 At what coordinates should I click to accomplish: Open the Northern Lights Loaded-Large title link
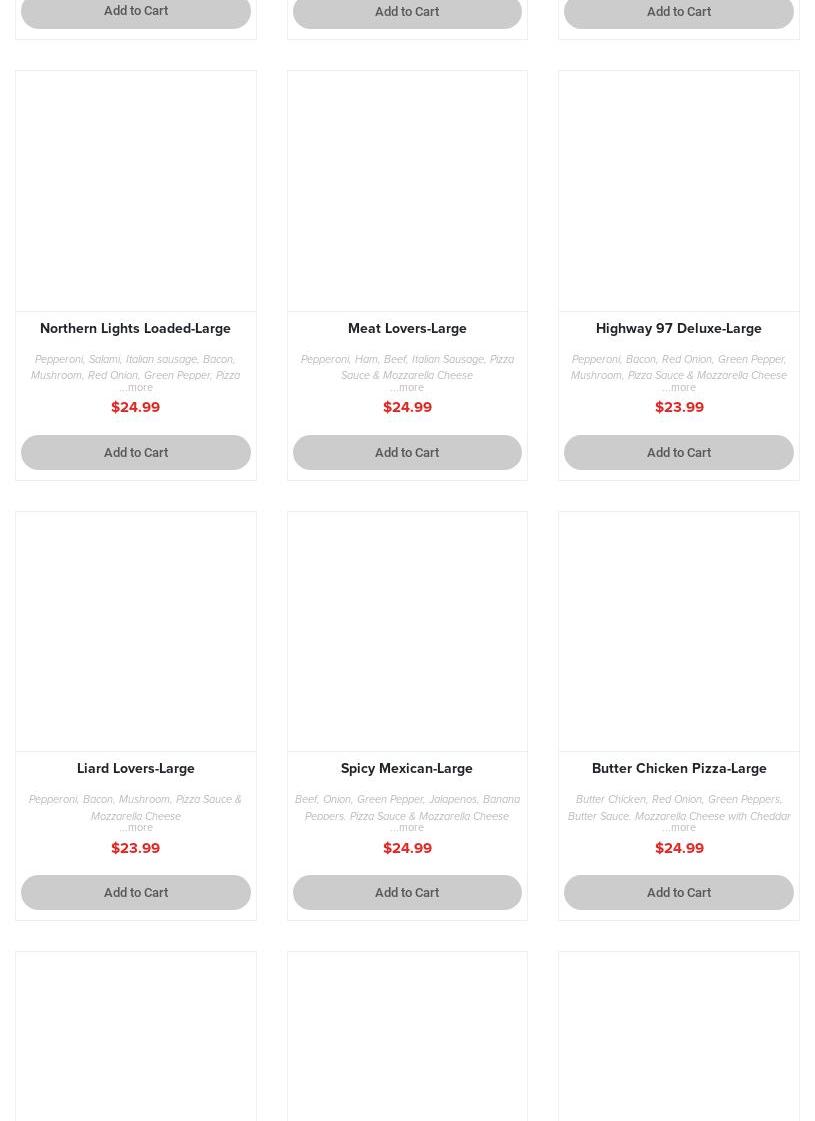(135, 328)
